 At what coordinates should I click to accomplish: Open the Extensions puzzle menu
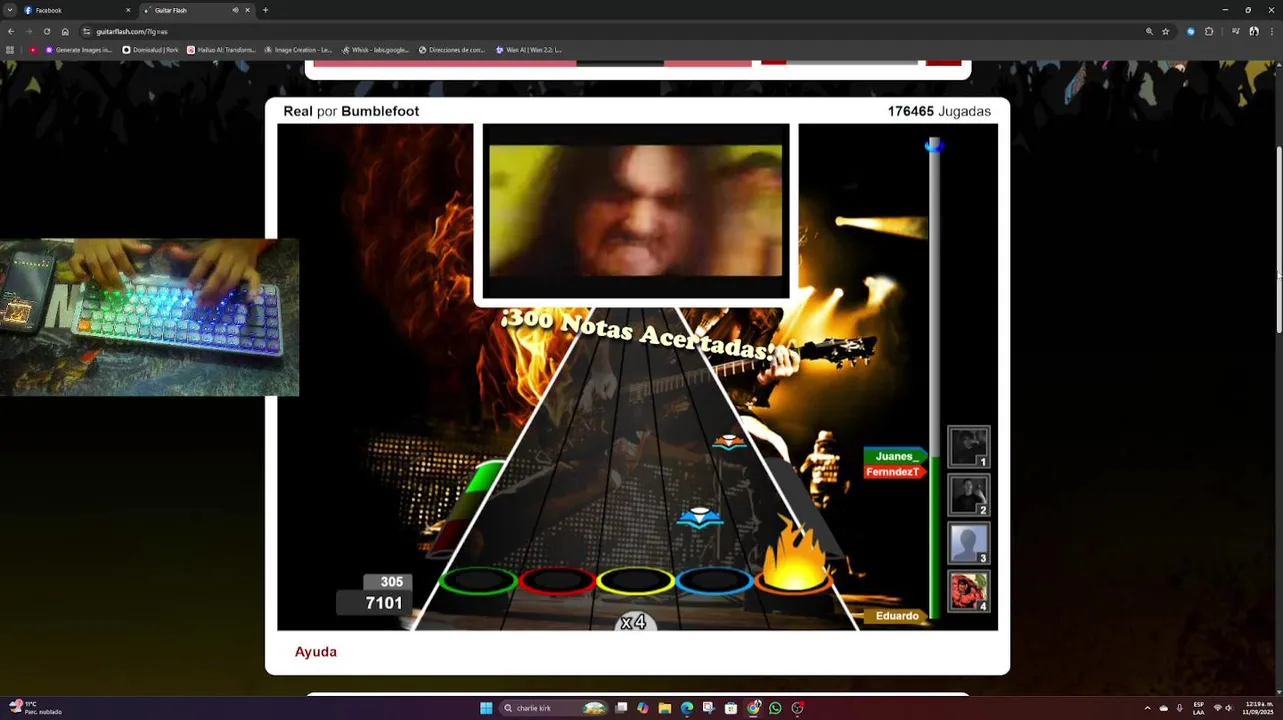point(1209,31)
